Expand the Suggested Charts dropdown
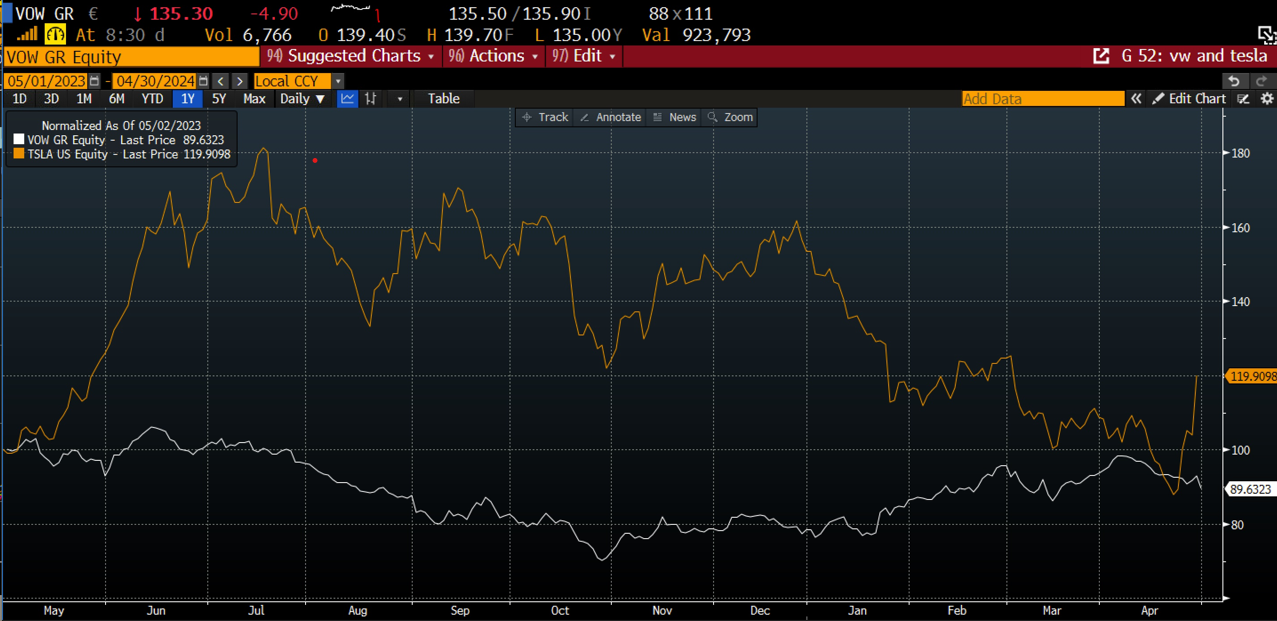1277x621 pixels. click(x=352, y=57)
